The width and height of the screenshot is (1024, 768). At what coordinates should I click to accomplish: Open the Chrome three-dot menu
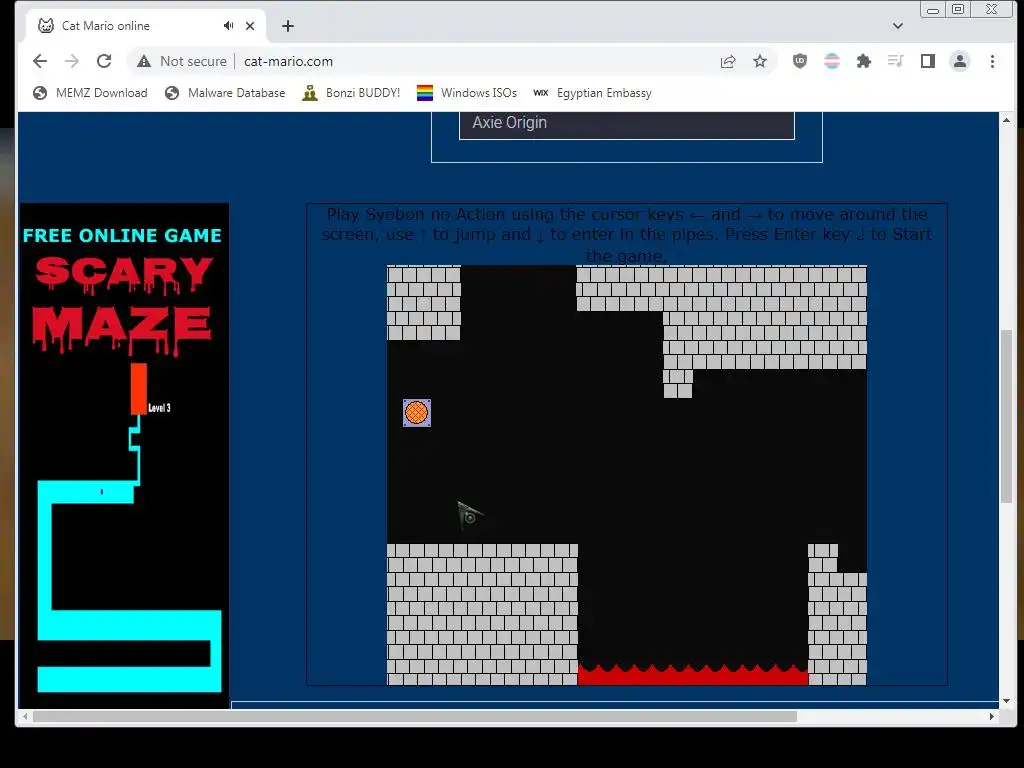point(992,61)
